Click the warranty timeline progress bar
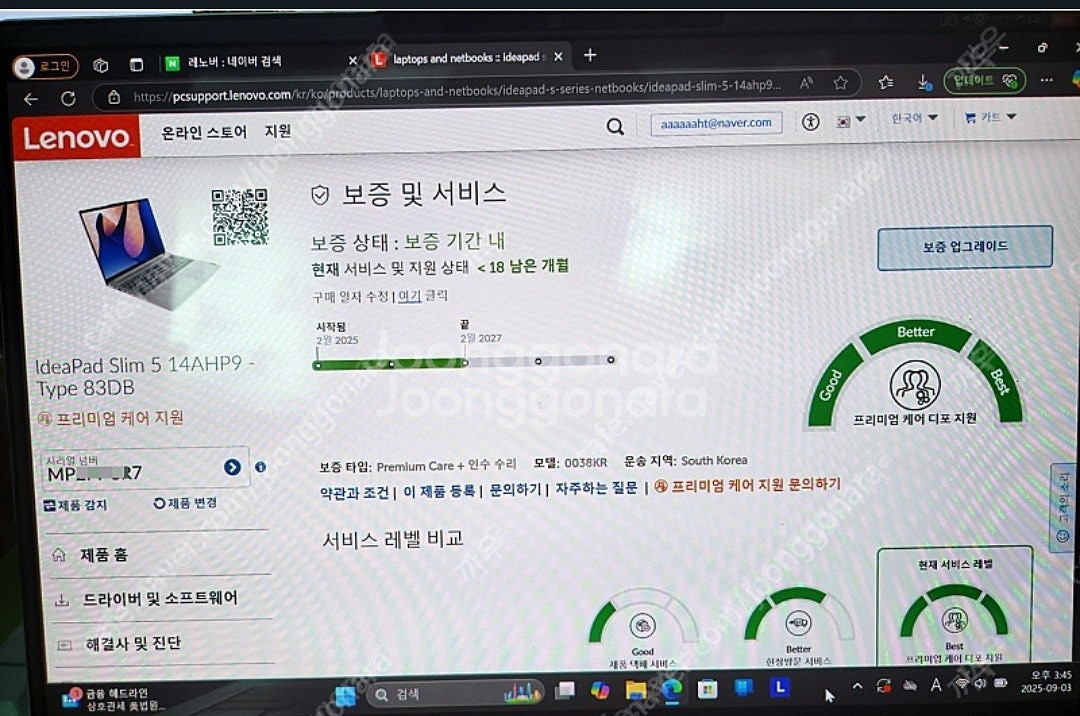Screen dimensions: 1080x716 (463, 362)
